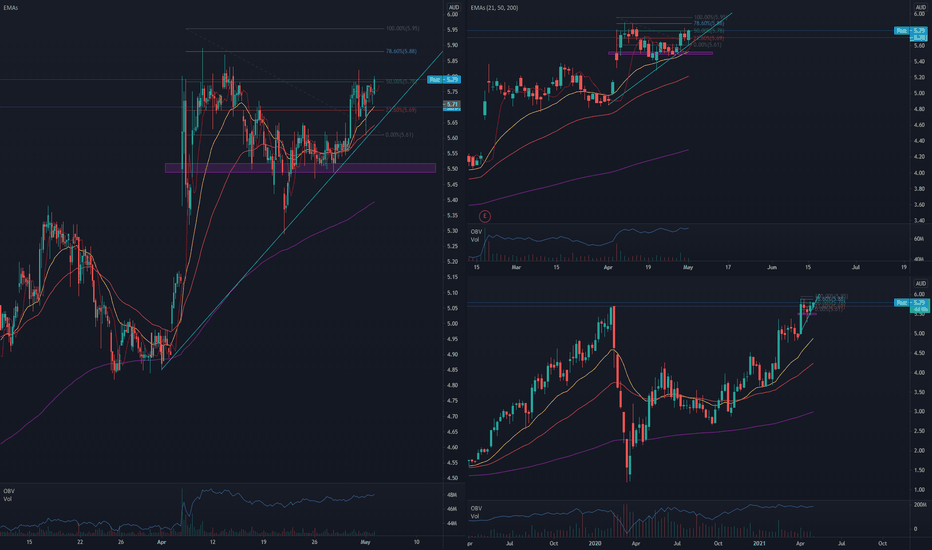Image resolution: width=932 pixels, height=550 pixels.
Task: Select the EMAs indicator legend on left chart
Action: (11, 8)
